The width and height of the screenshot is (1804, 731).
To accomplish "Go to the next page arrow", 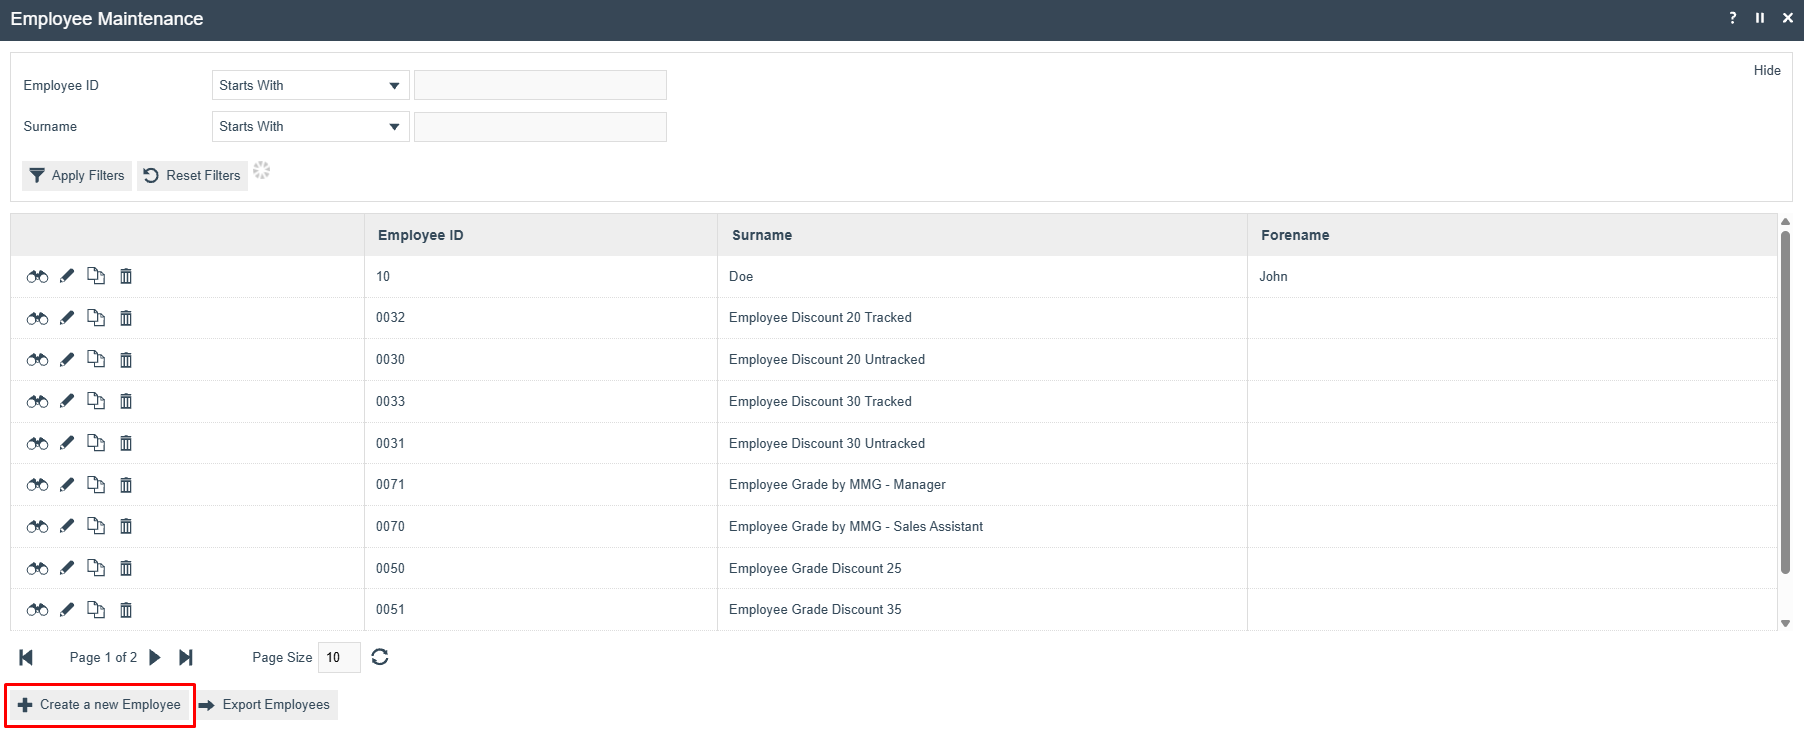I will point(155,657).
